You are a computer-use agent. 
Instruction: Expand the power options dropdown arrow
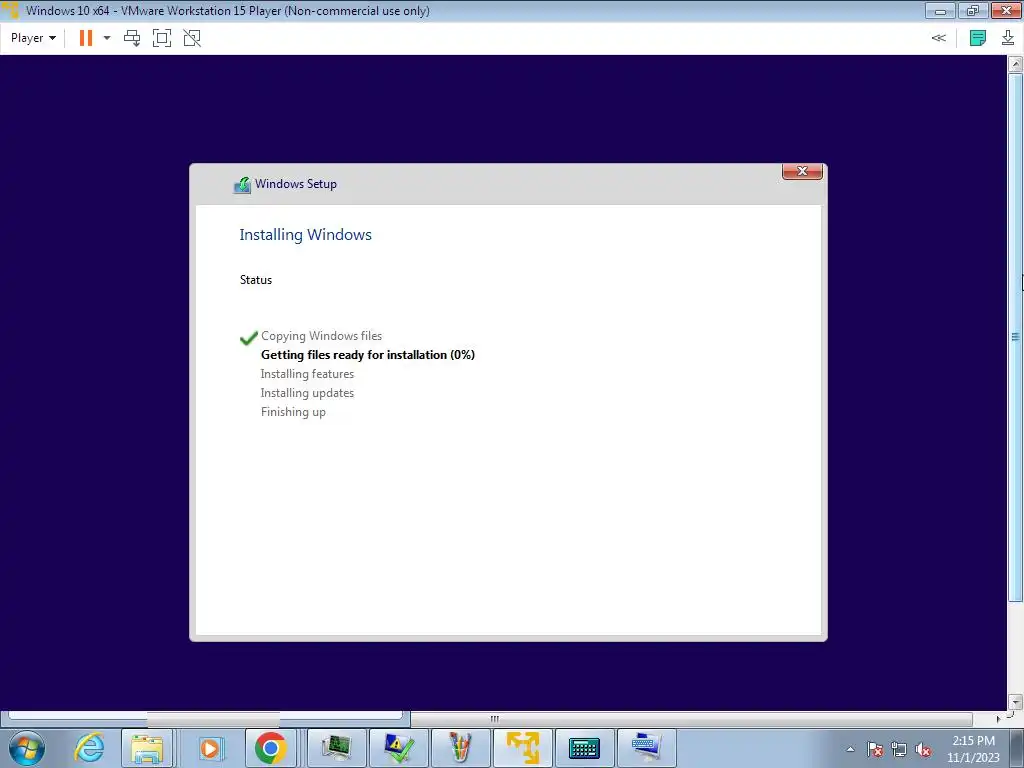(107, 38)
